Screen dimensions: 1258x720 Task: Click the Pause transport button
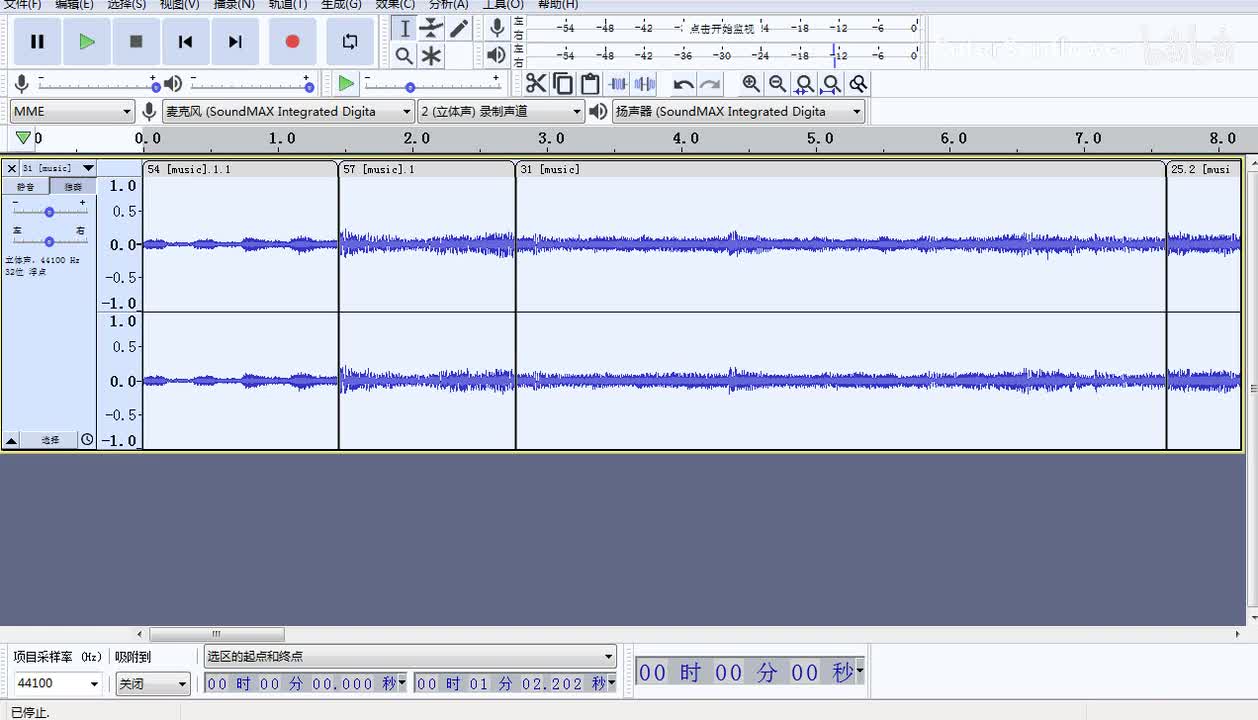click(37, 41)
